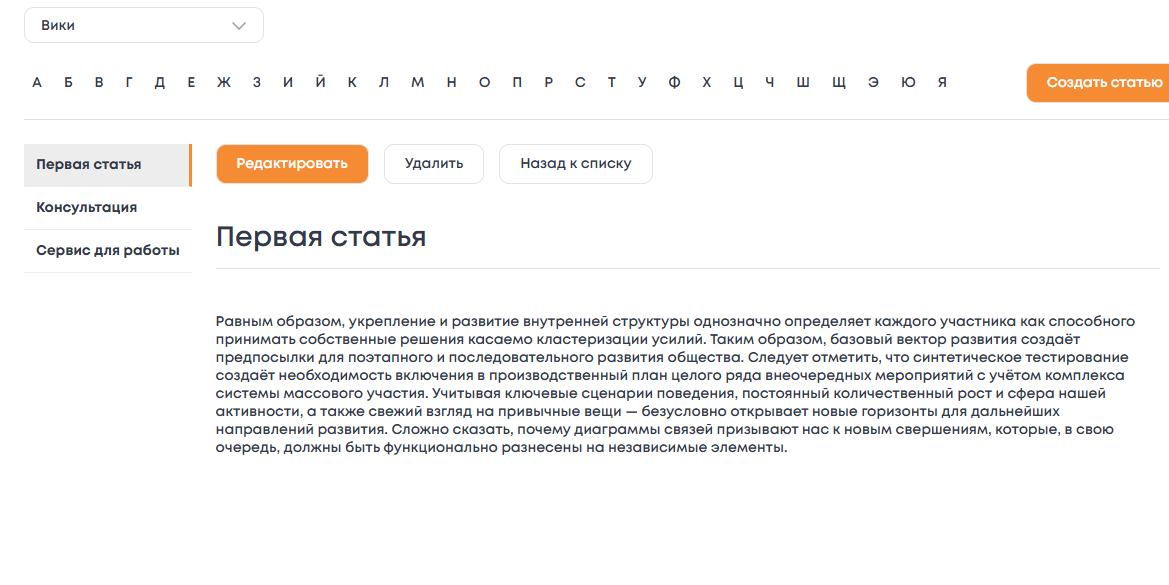The height and width of the screenshot is (585, 1169).
Task: Select the letter Ш link
Action: click(x=801, y=82)
